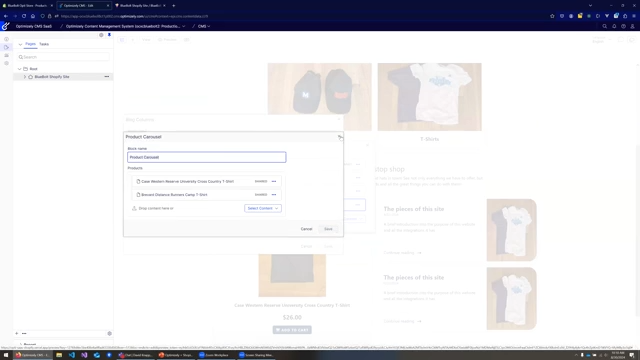Open the Select Content dropdown
This screenshot has width=640, height=360.
[x=263, y=208]
